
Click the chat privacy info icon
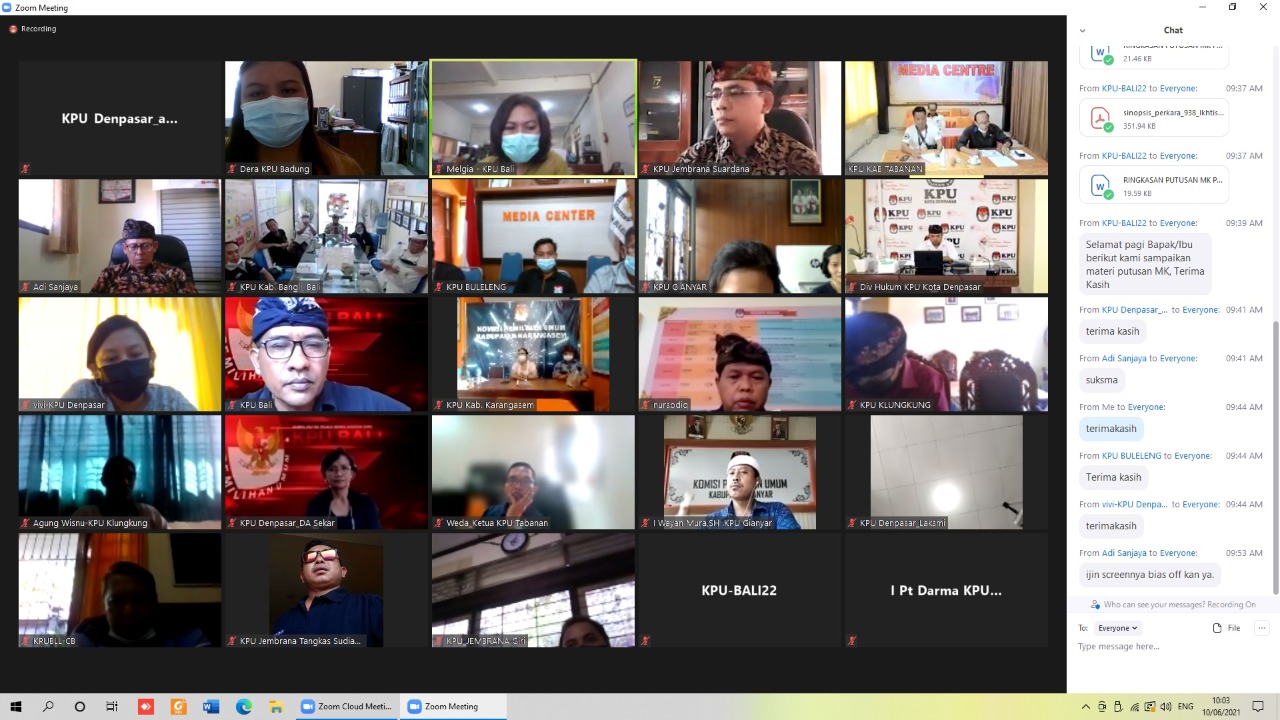1095,605
